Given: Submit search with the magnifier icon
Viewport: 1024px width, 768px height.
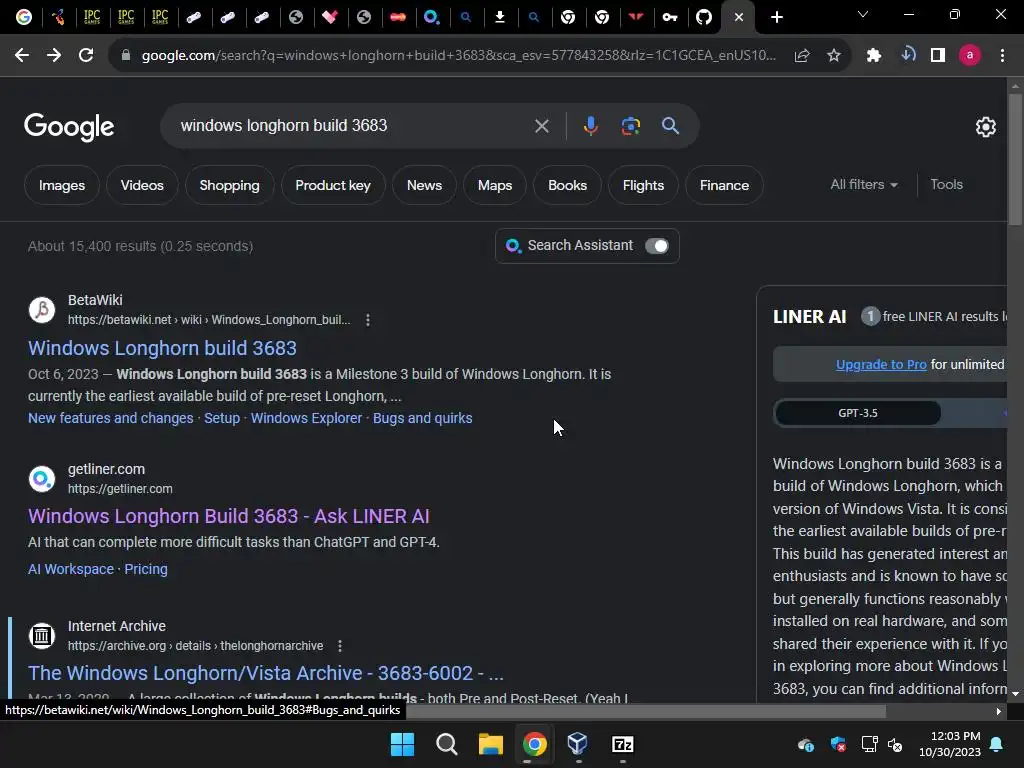Looking at the screenshot, I should click(x=670, y=126).
